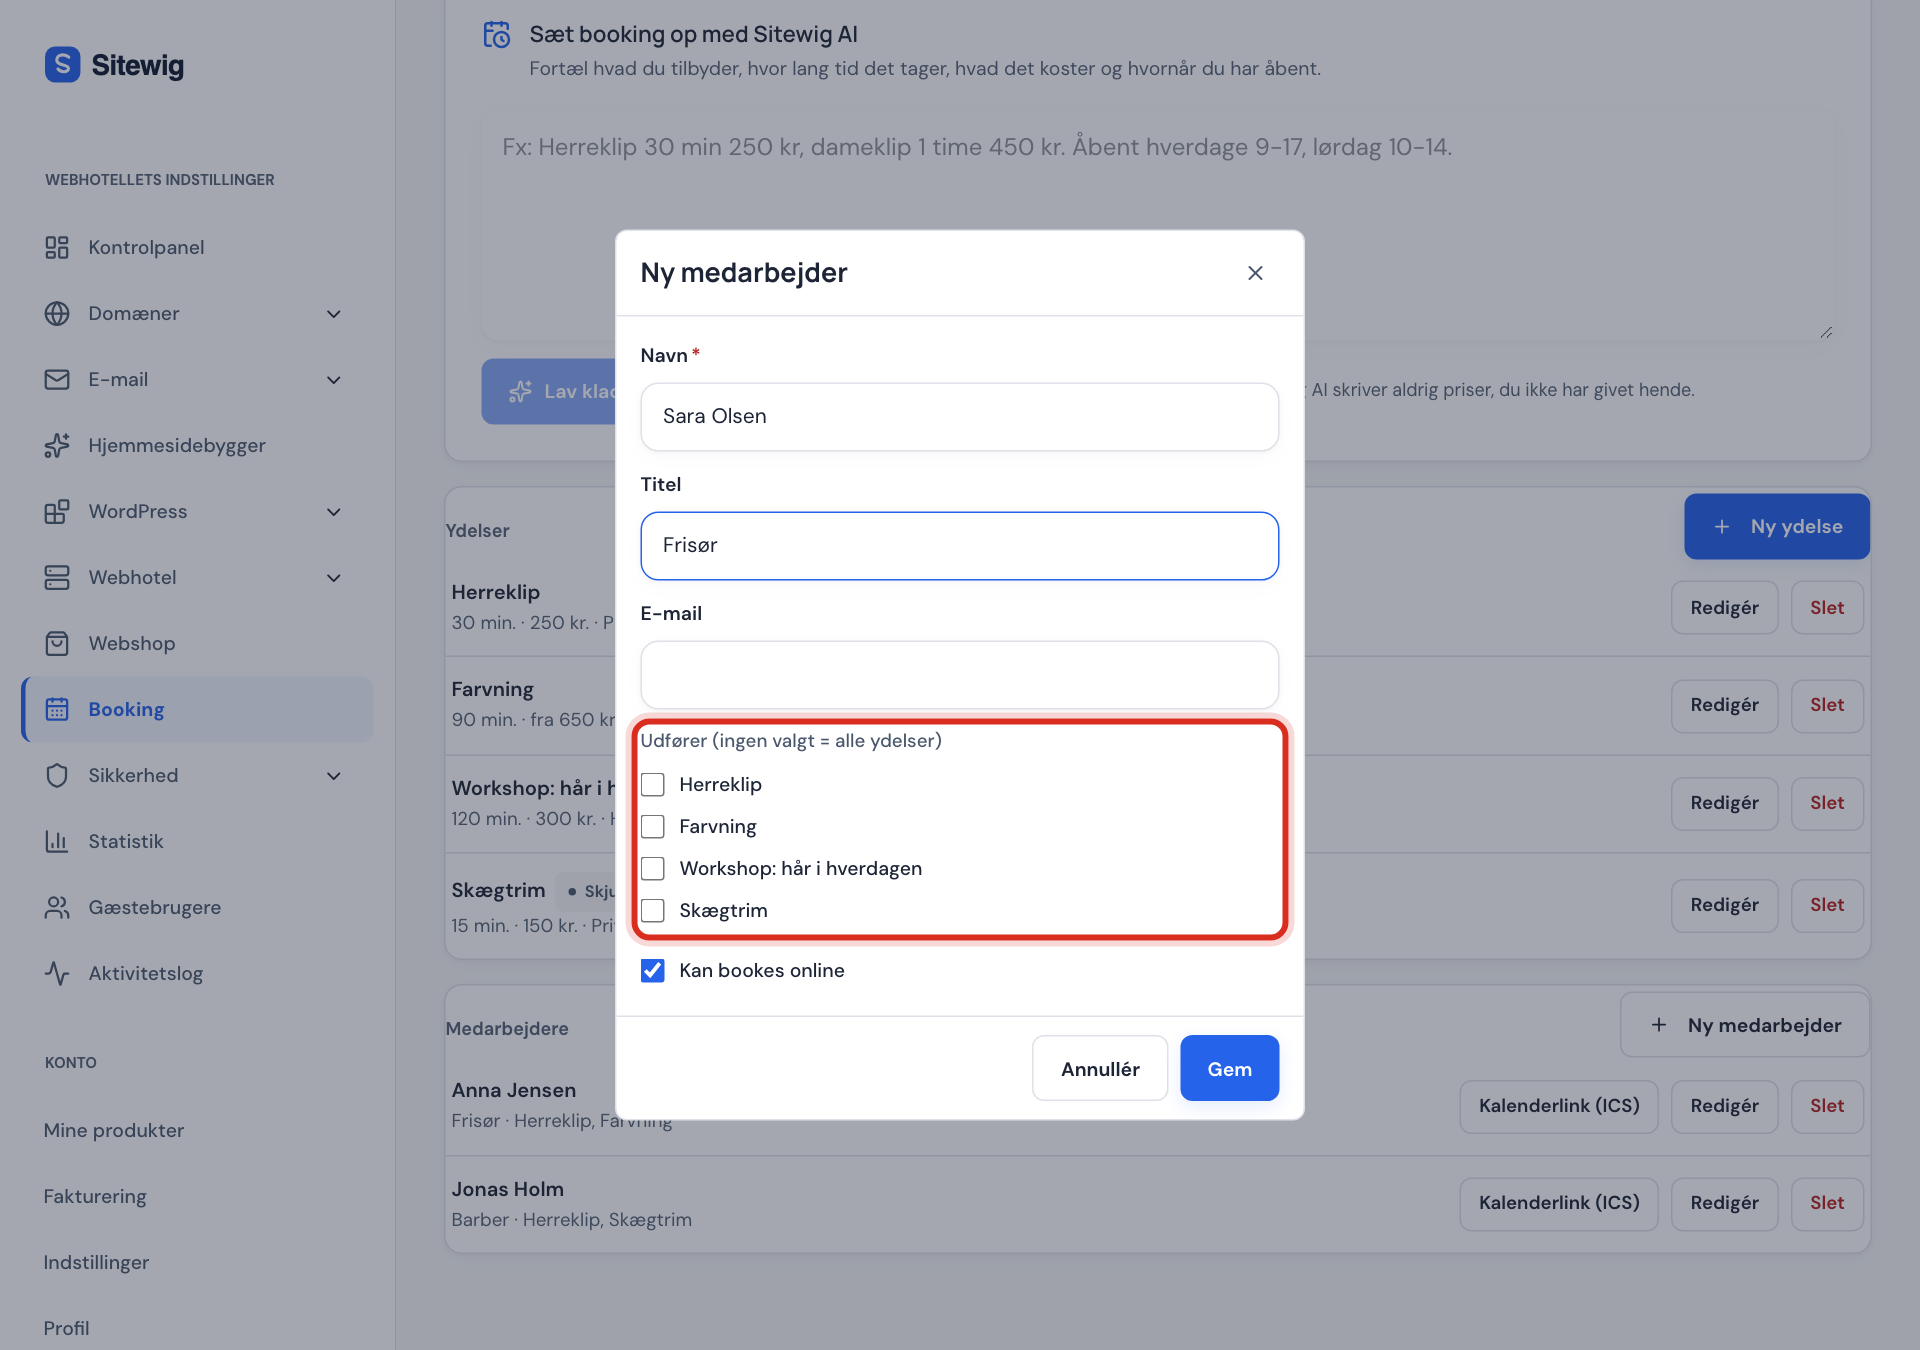Click the Sitewig logo icon
This screenshot has width=1920, height=1350.
pos(62,65)
